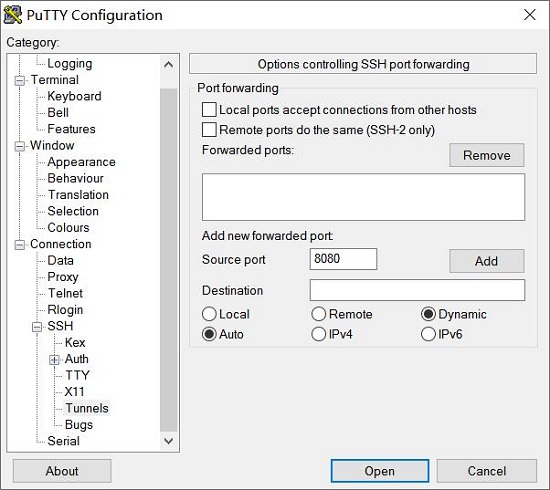Open the Proxy category

[x=63, y=277]
